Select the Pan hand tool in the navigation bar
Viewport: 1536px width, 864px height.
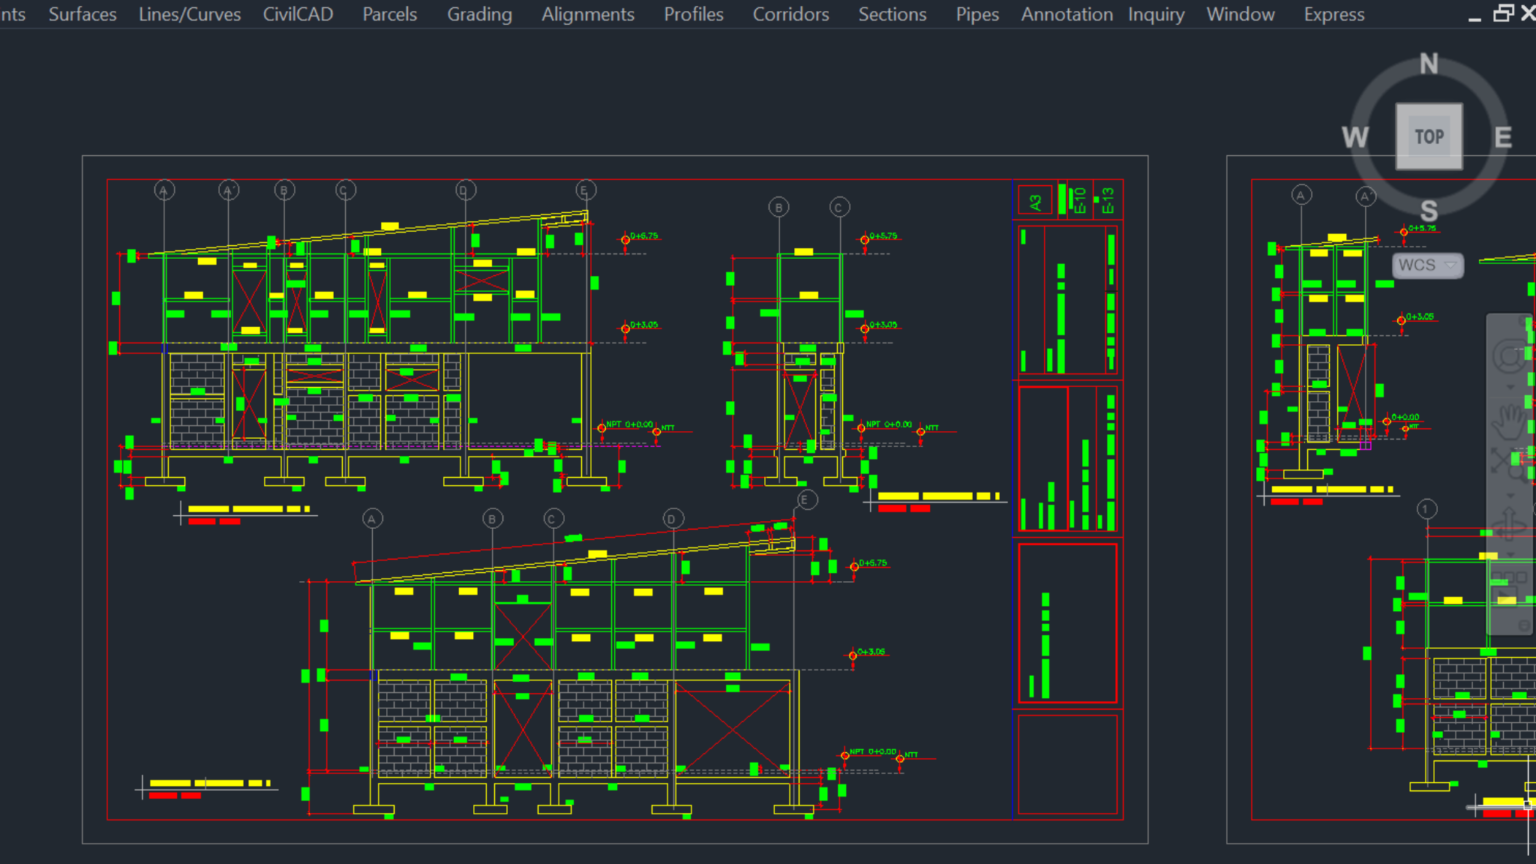tap(1509, 421)
